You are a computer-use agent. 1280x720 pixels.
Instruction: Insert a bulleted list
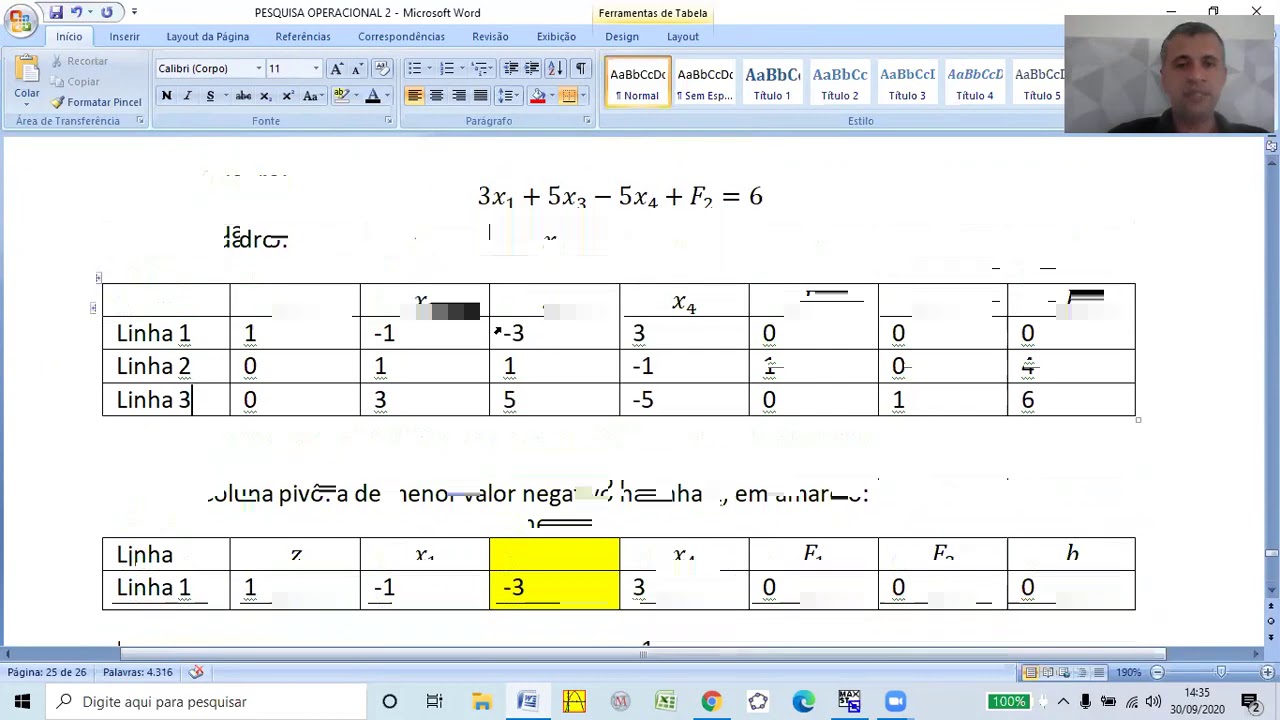click(414, 68)
